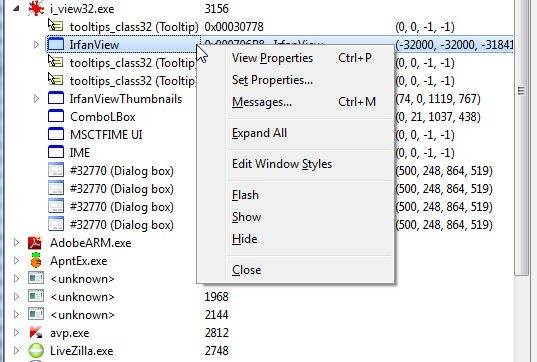Expand the avp.exe process node
The height and width of the screenshot is (362, 537).
(x=16, y=333)
